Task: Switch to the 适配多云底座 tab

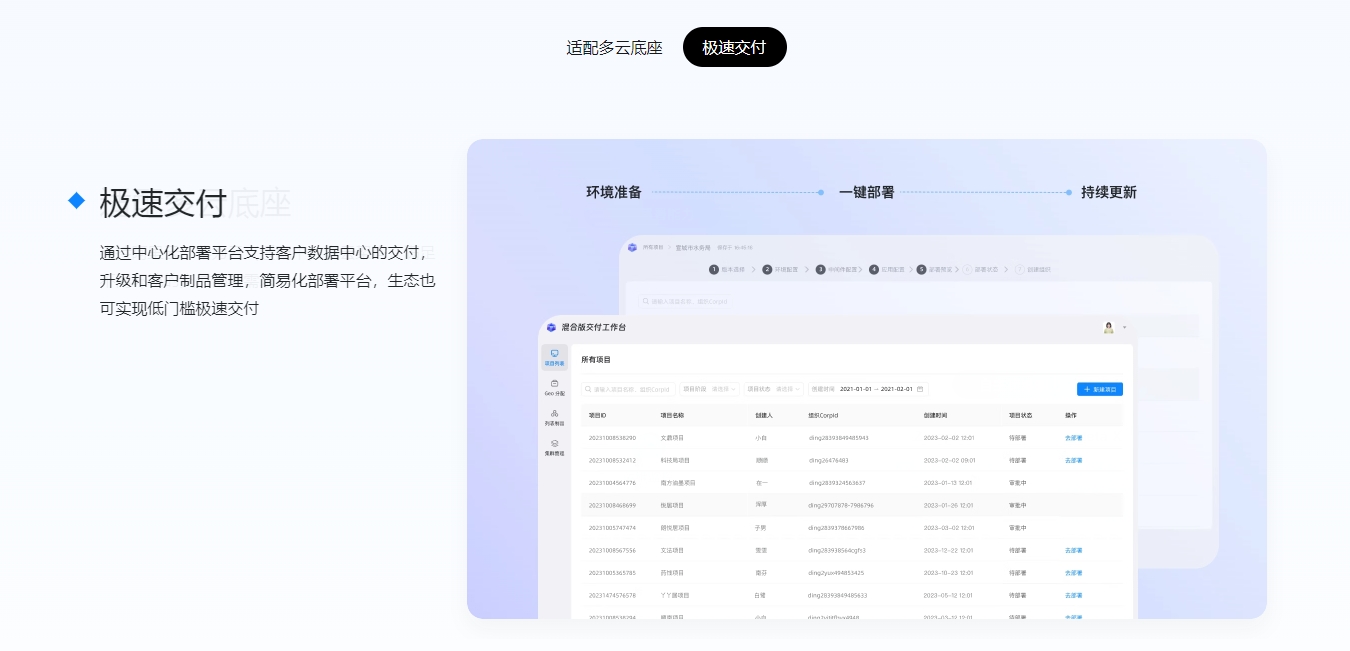Action: pos(614,47)
